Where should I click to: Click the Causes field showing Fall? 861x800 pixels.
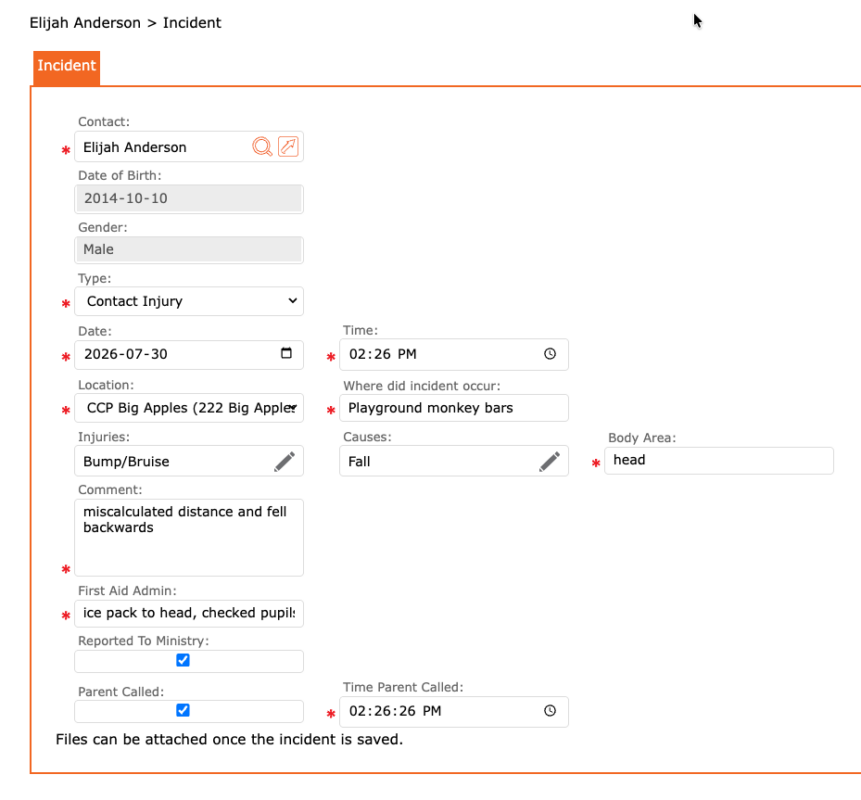454,461
